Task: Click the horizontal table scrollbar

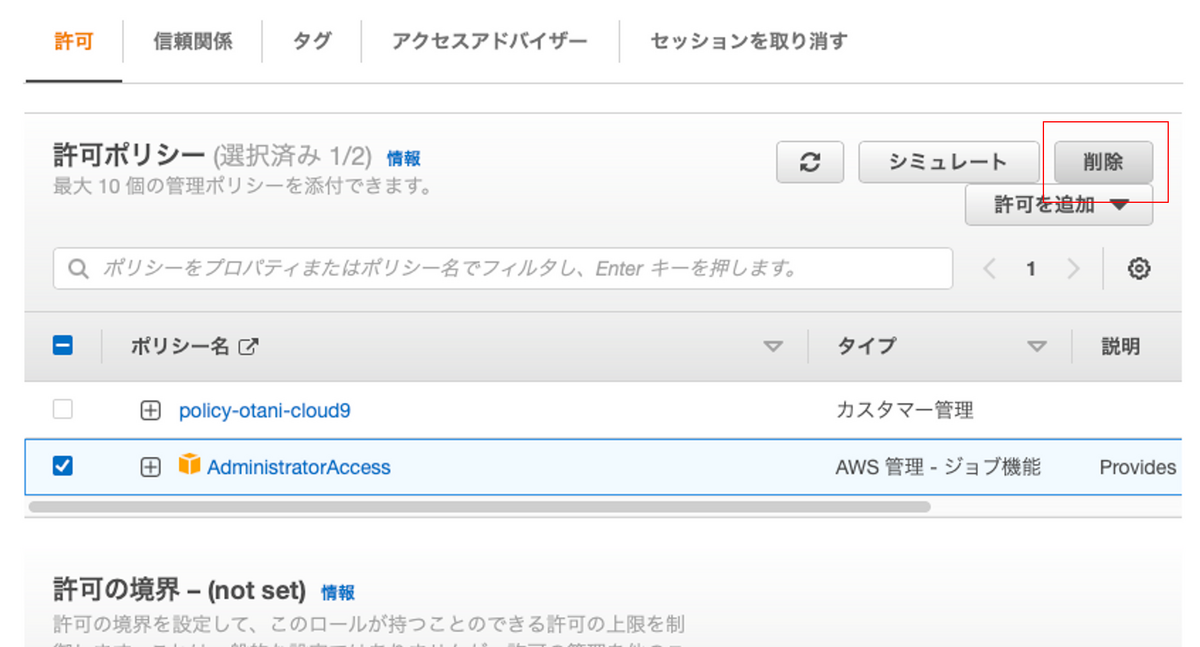Action: (480, 507)
